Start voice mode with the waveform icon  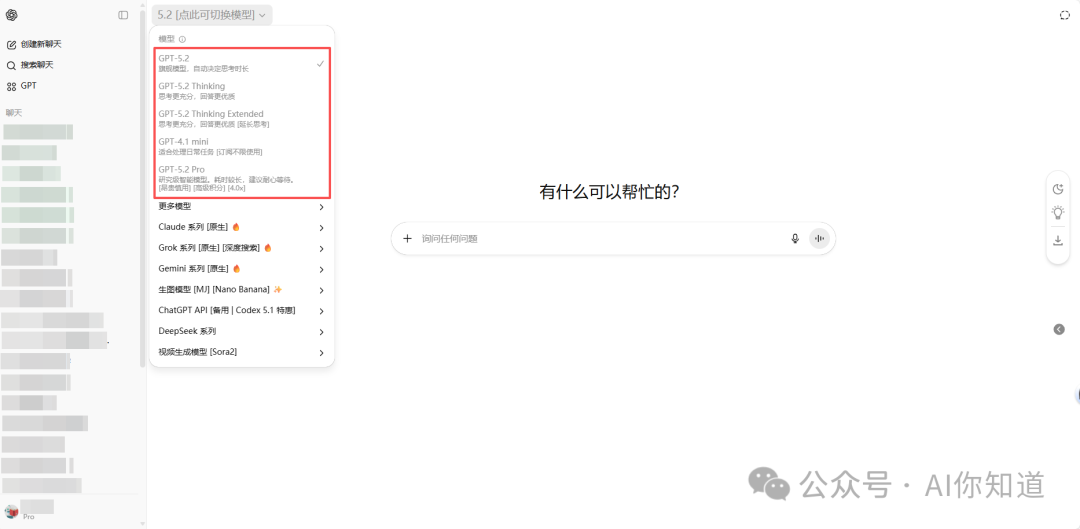820,239
